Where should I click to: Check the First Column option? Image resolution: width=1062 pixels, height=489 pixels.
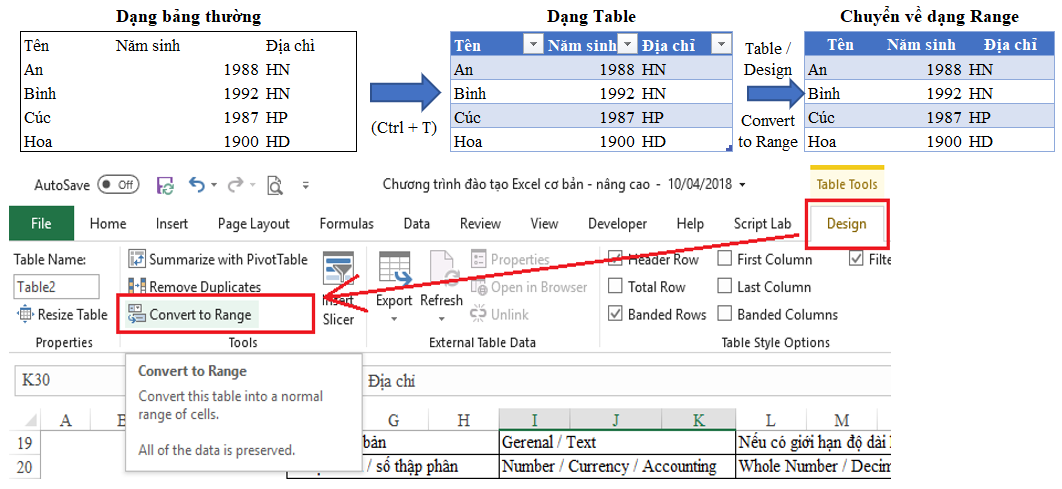(725, 260)
